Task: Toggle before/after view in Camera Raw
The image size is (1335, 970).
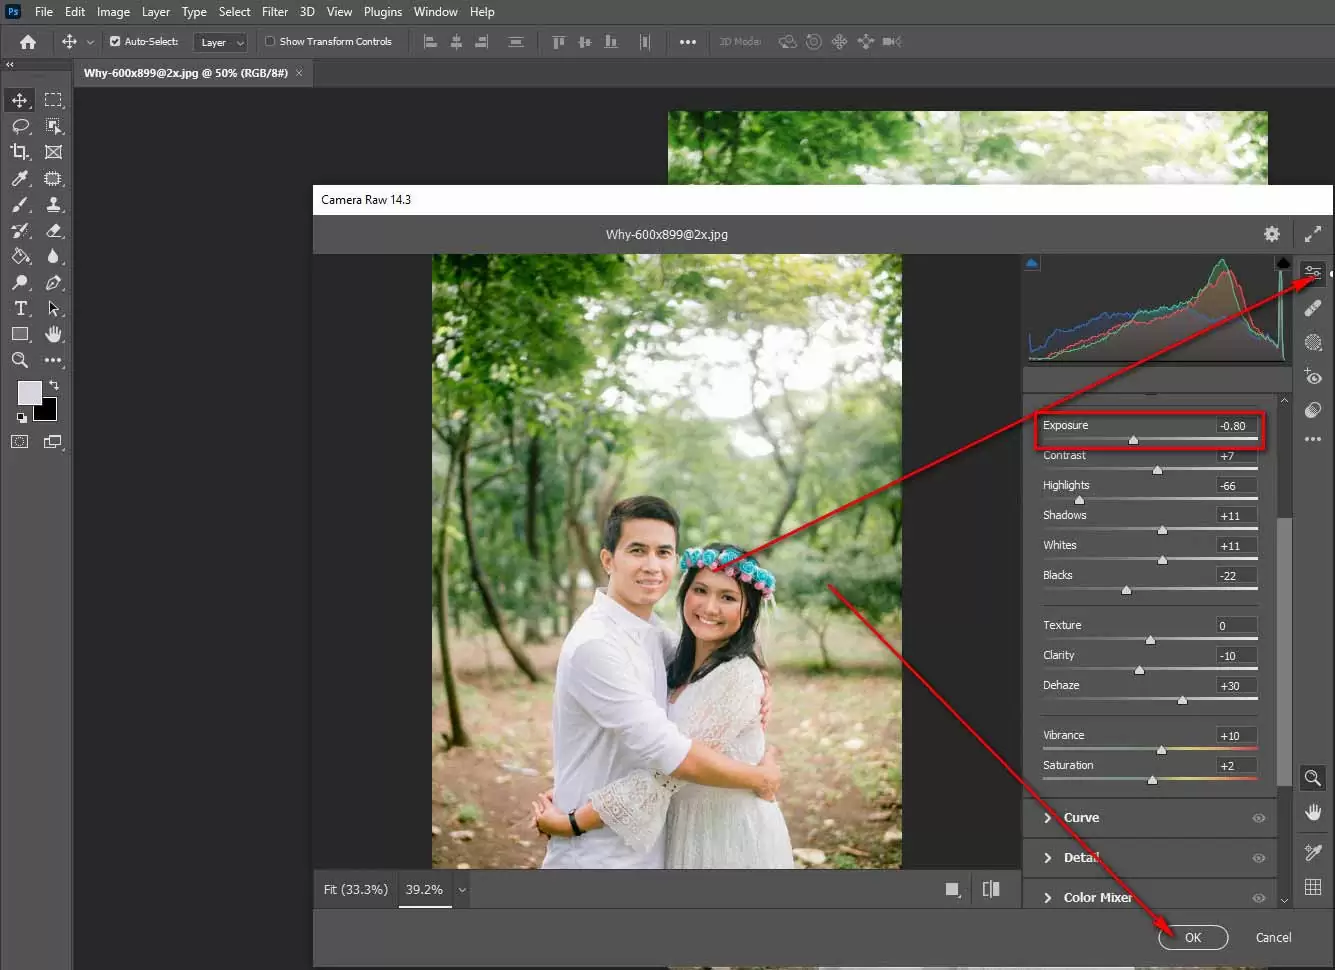Action: click(x=991, y=889)
